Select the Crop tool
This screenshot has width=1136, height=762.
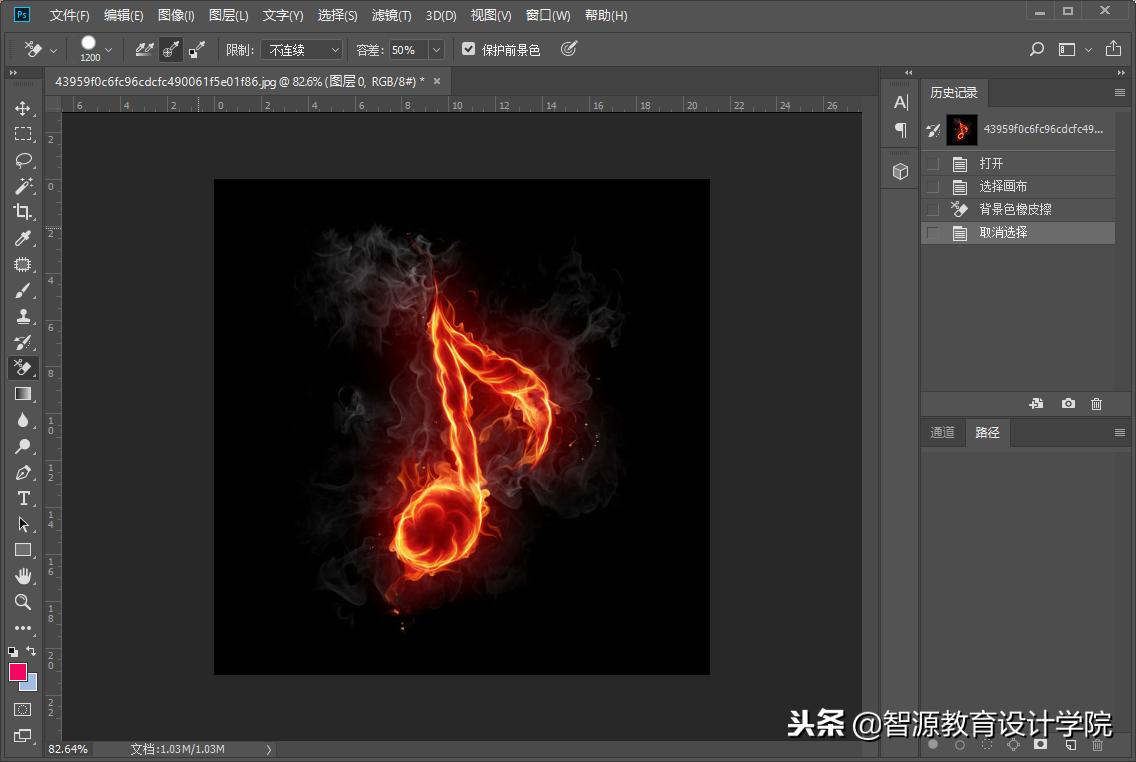point(22,212)
